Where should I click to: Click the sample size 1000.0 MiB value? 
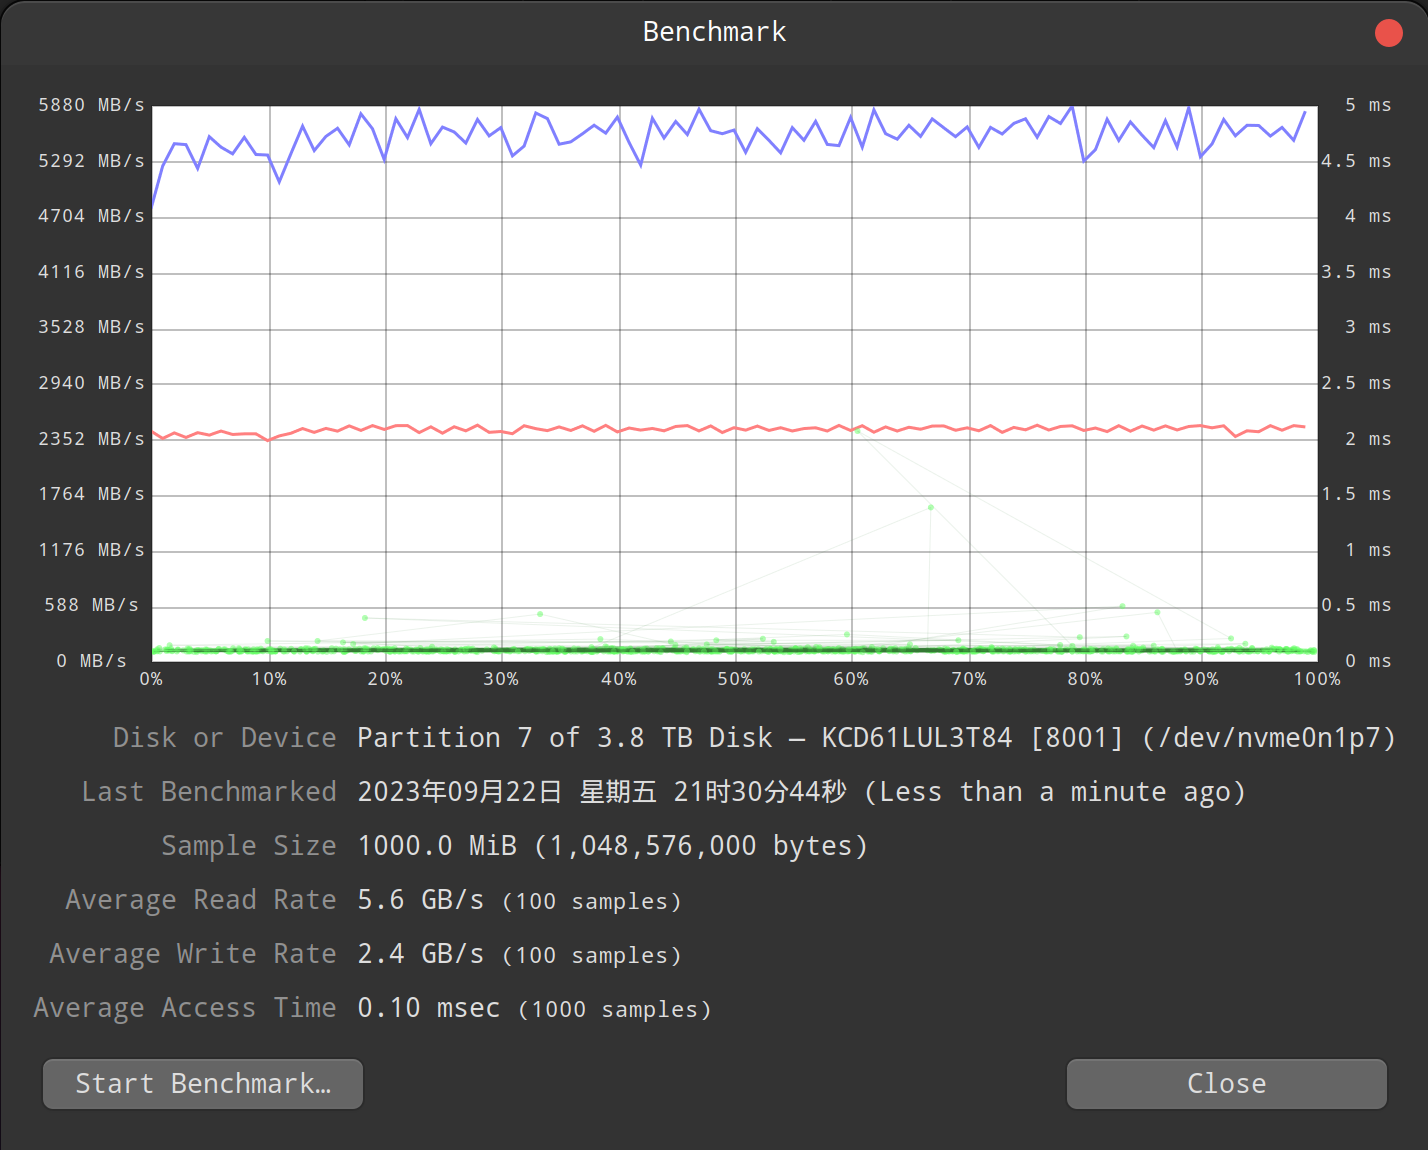[612, 846]
